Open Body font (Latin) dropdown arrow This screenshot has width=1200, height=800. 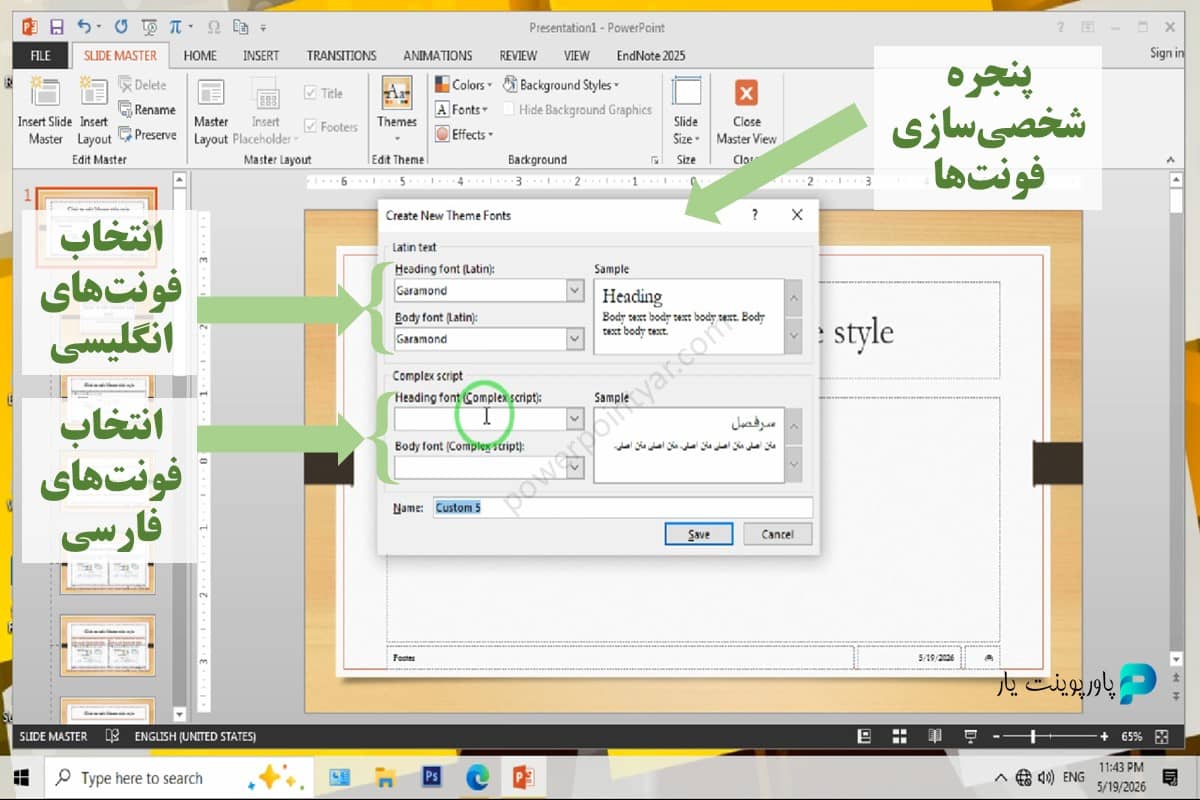tap(575, 339)
